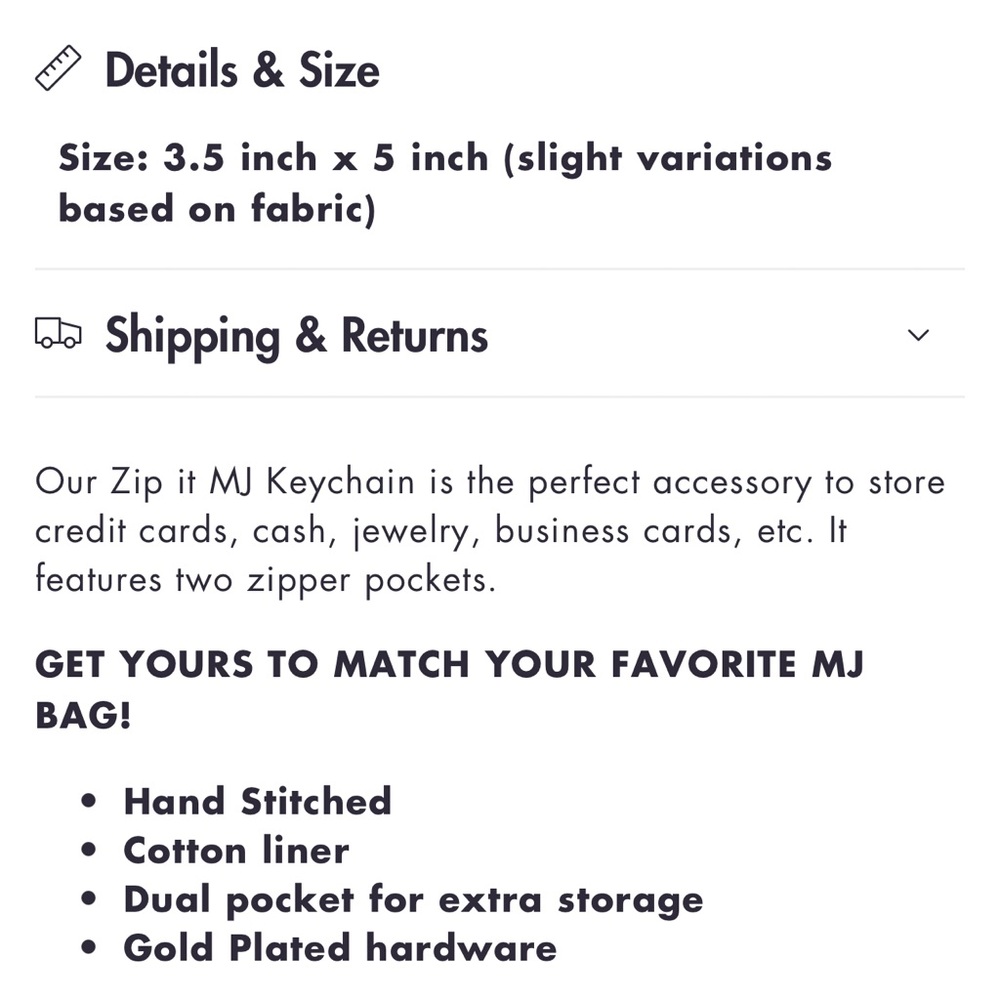This screenshot has height=1000, width=1000.
Task: Select 'Dual pocket for extra storage' item
Action: (x=413, y=899)
